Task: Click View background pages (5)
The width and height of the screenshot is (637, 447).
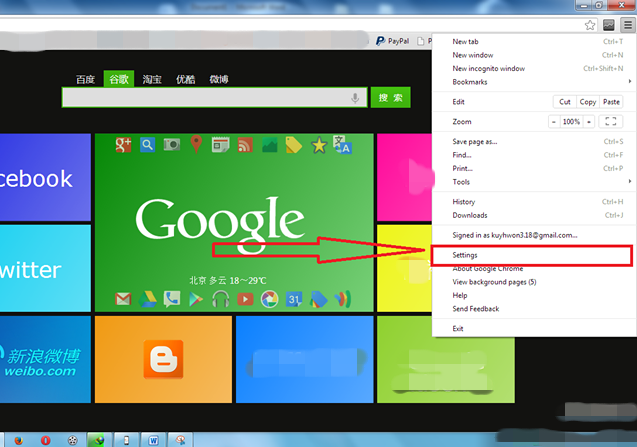Action: 534,282
